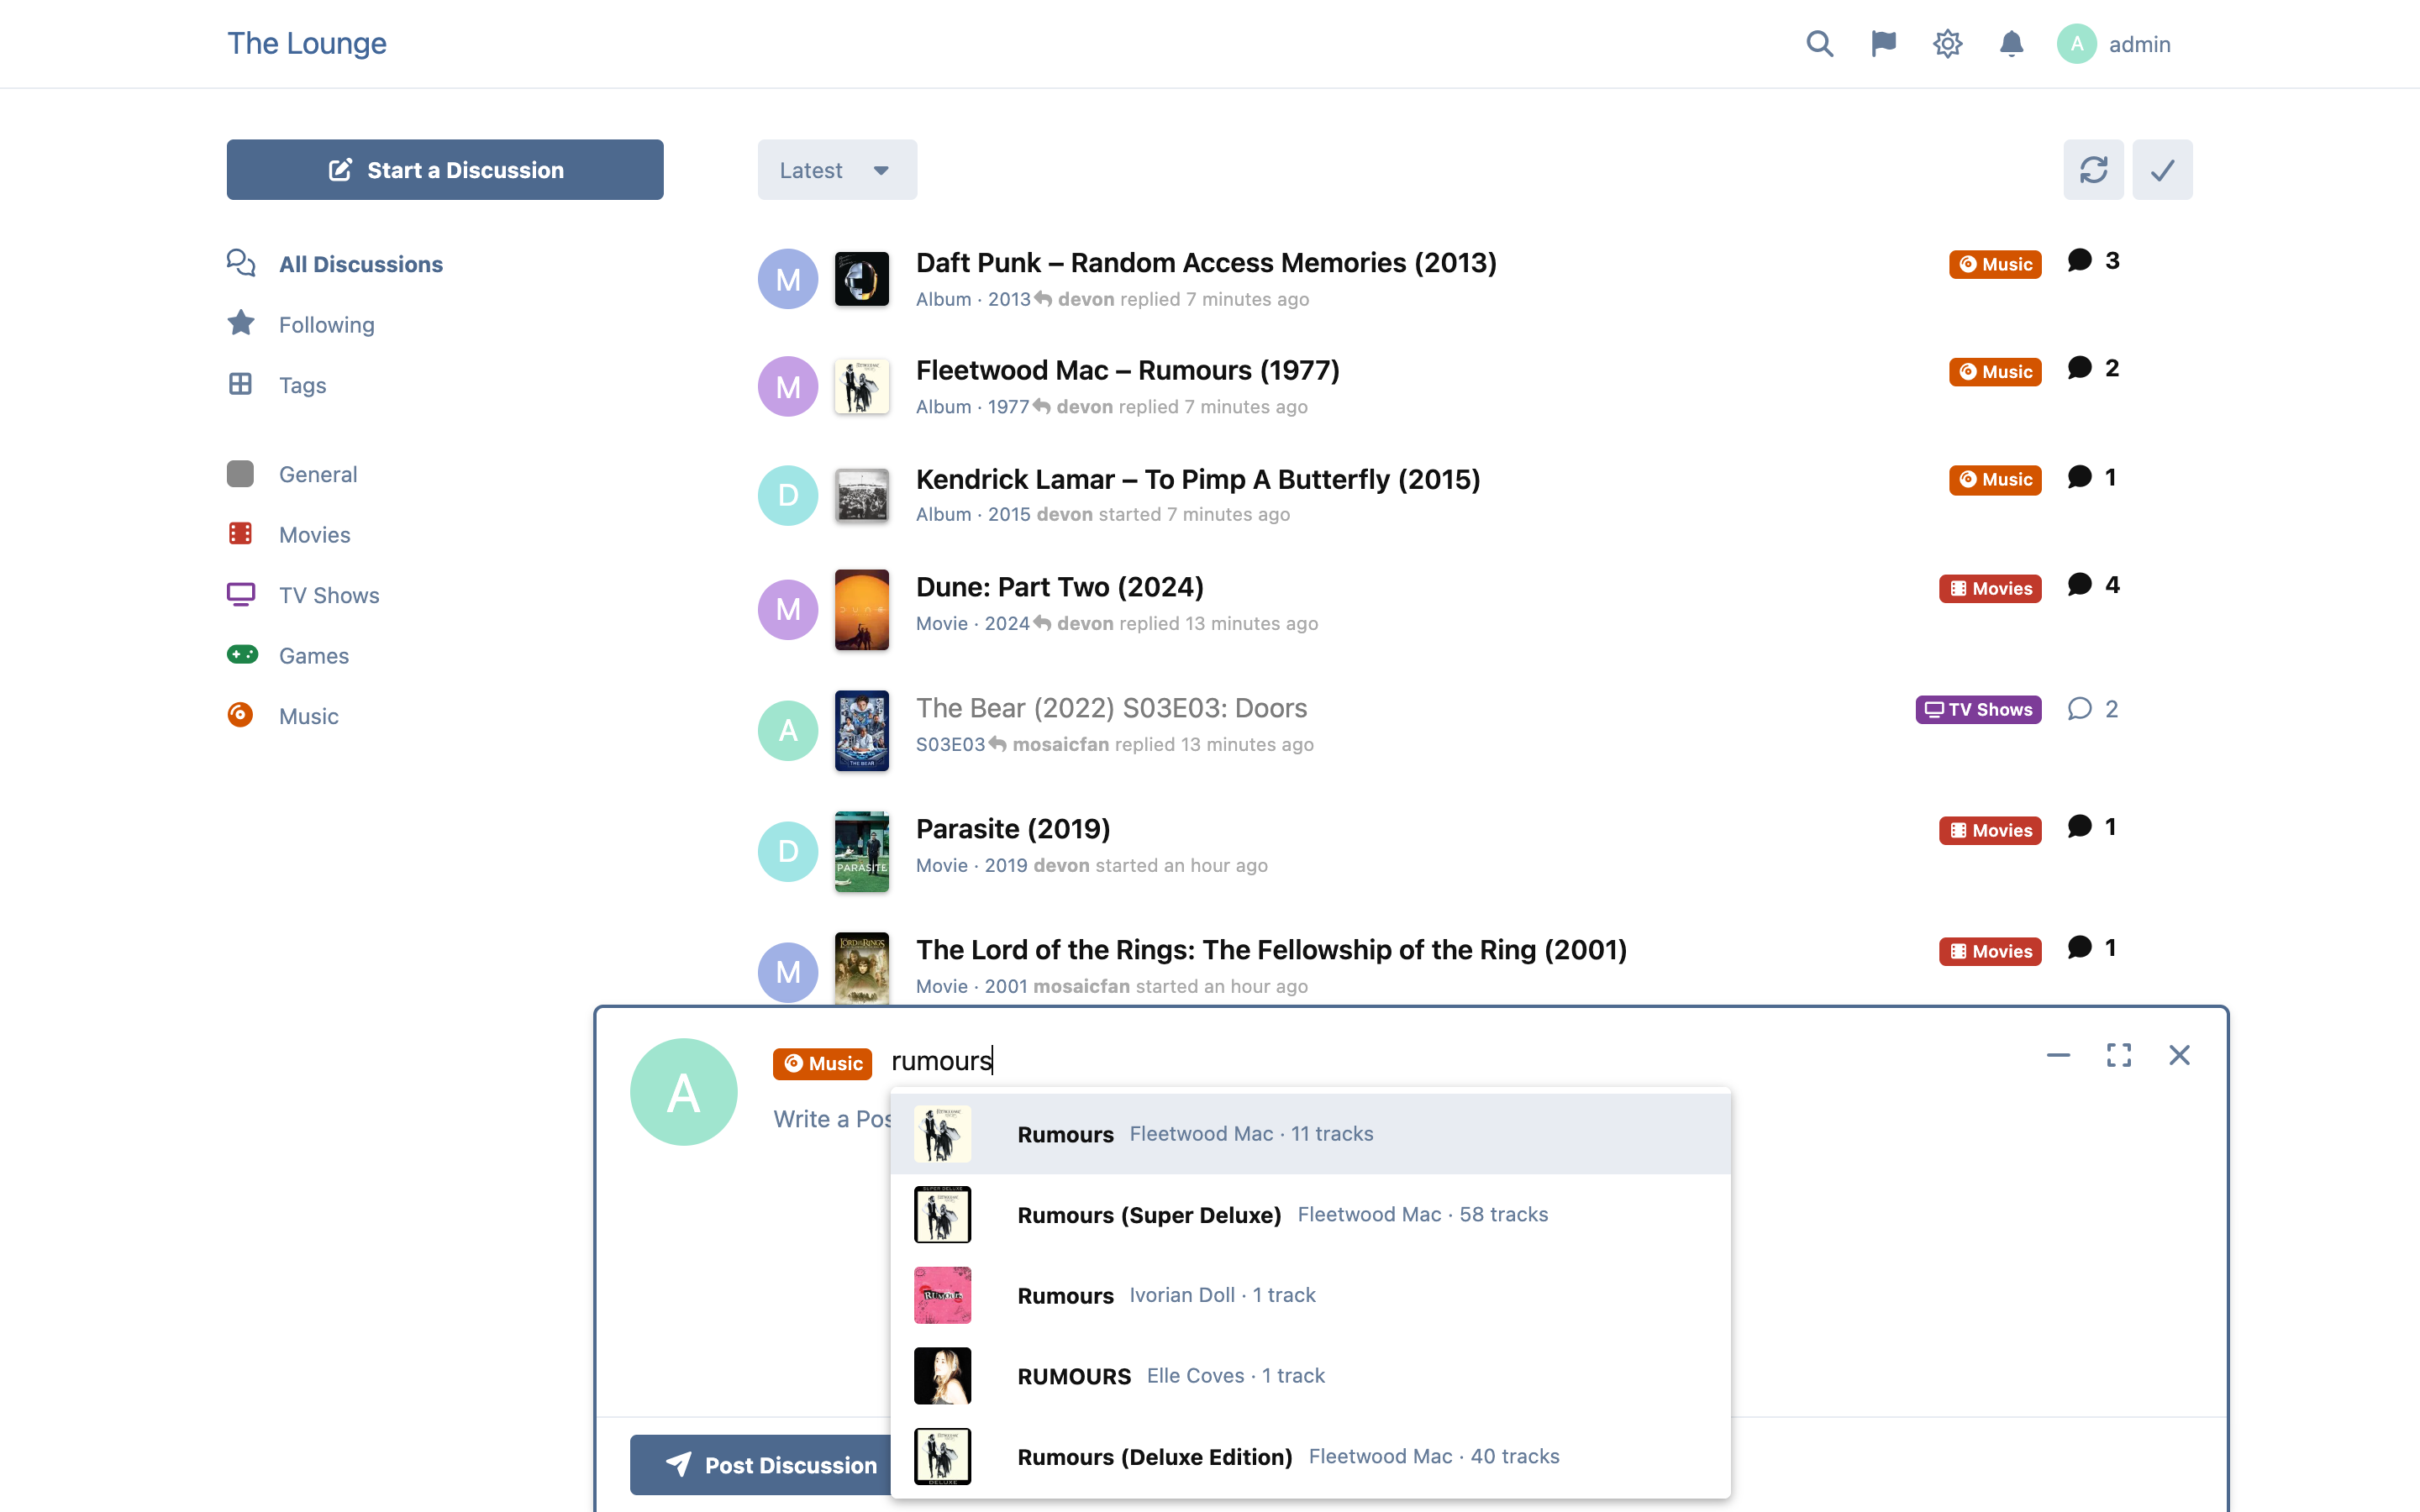The width and height of the screenshot is (2420, 1512).
Task: Change the Music tag in composer
Action: [x=822, y=1063]
